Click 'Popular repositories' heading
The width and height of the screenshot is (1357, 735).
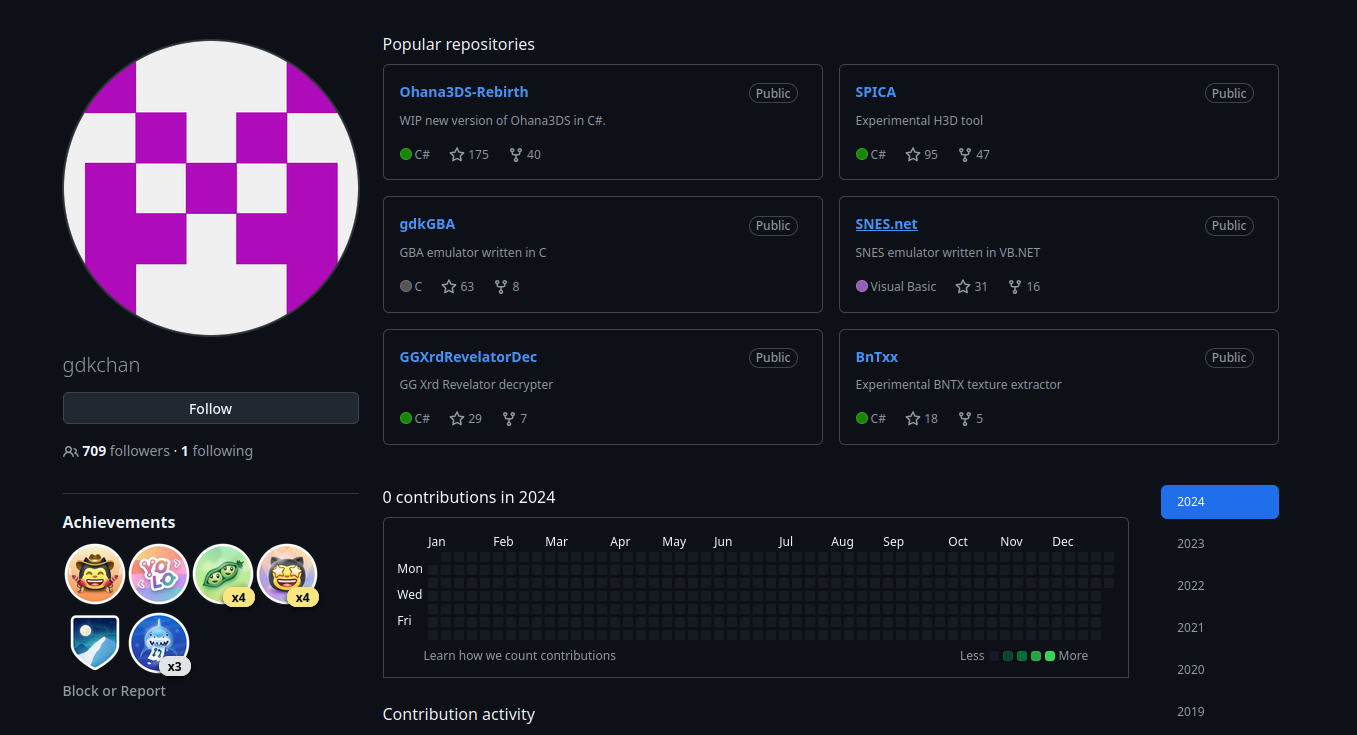pos(459,44)
